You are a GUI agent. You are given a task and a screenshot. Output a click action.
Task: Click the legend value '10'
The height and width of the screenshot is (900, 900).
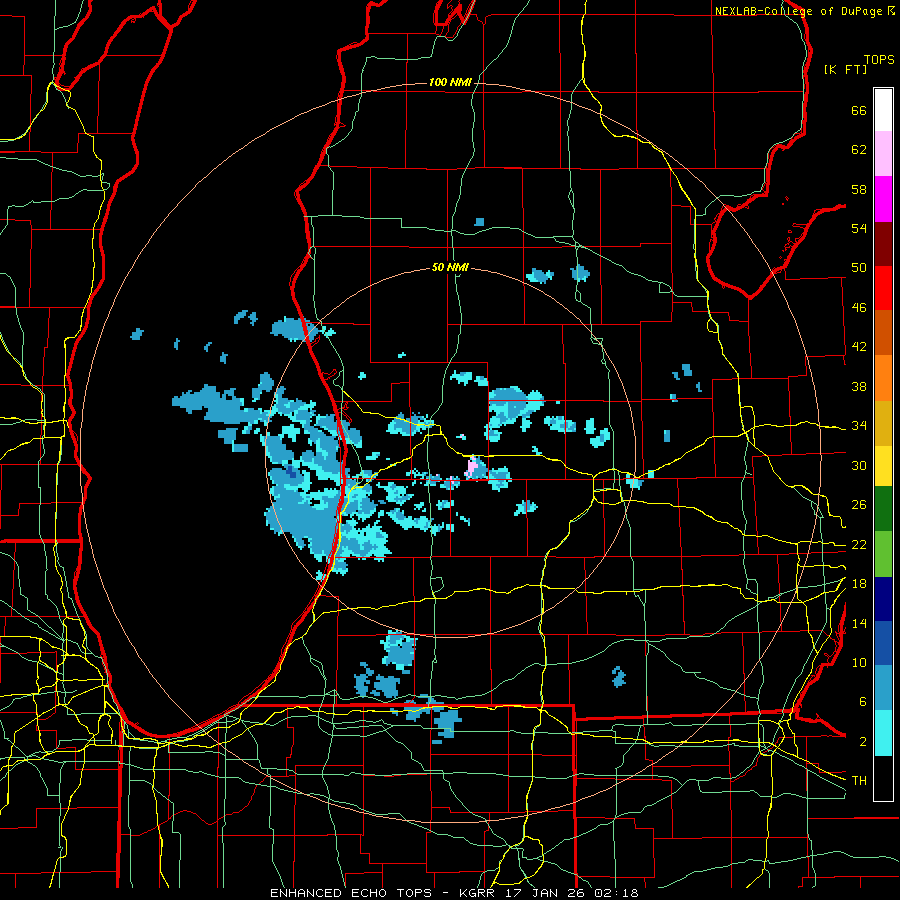click(859, 663)
